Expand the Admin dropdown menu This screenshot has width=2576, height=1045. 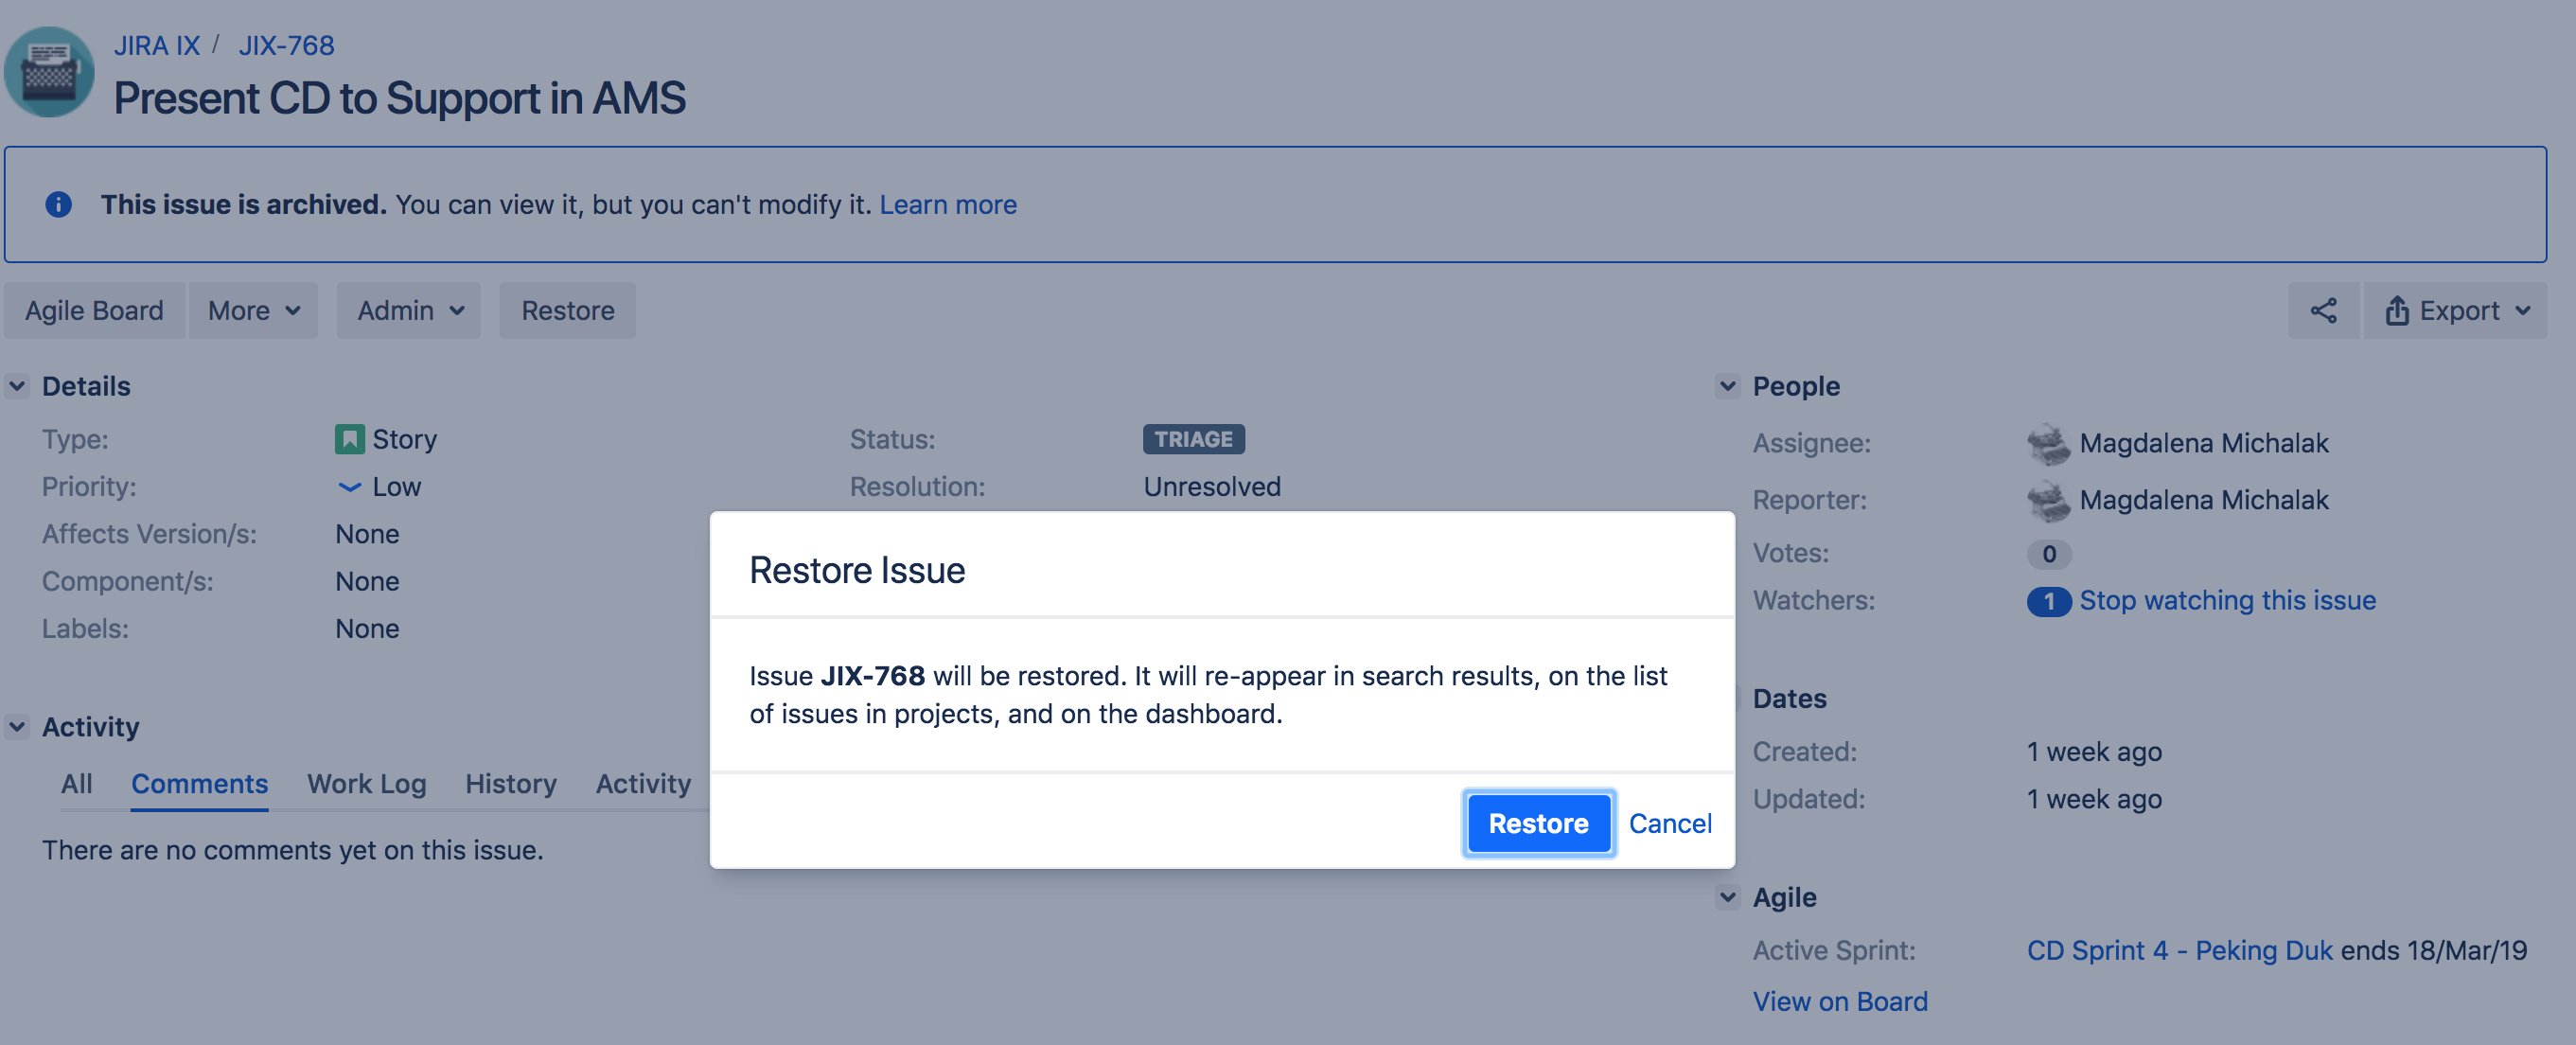(408, 309)
